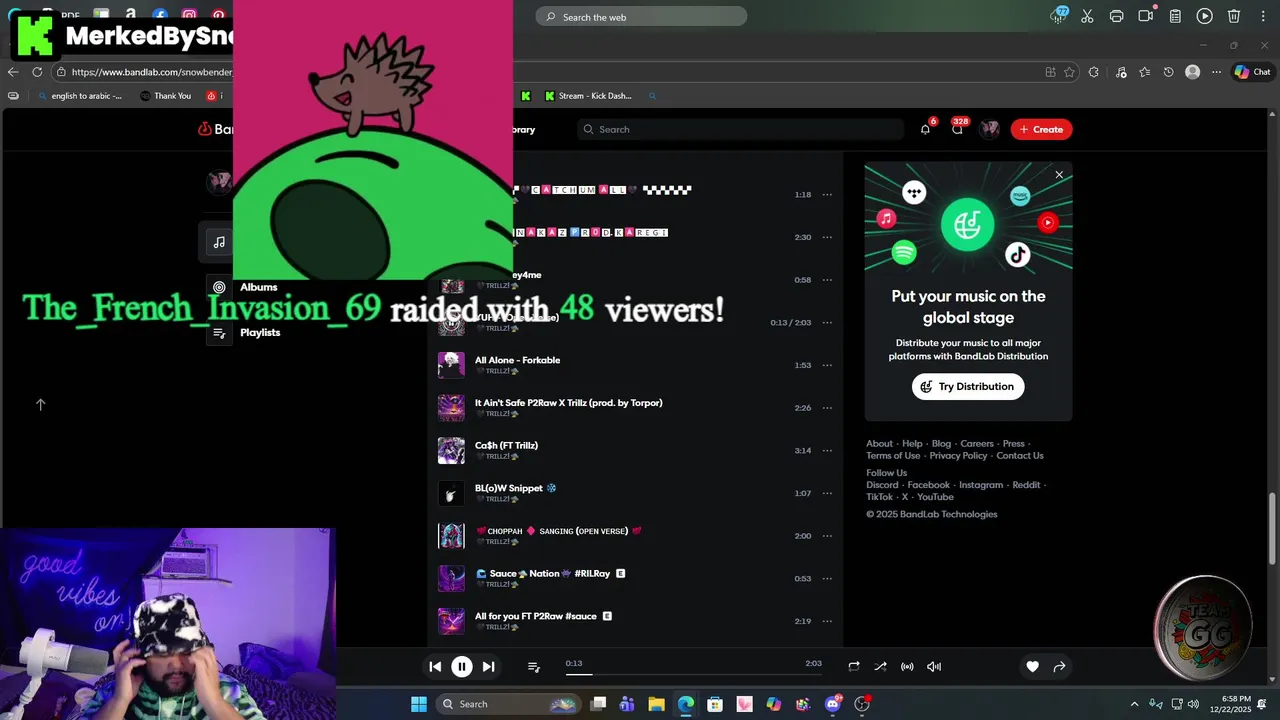
Task: Add page to favorites star icon
Action: [1069, 72]
